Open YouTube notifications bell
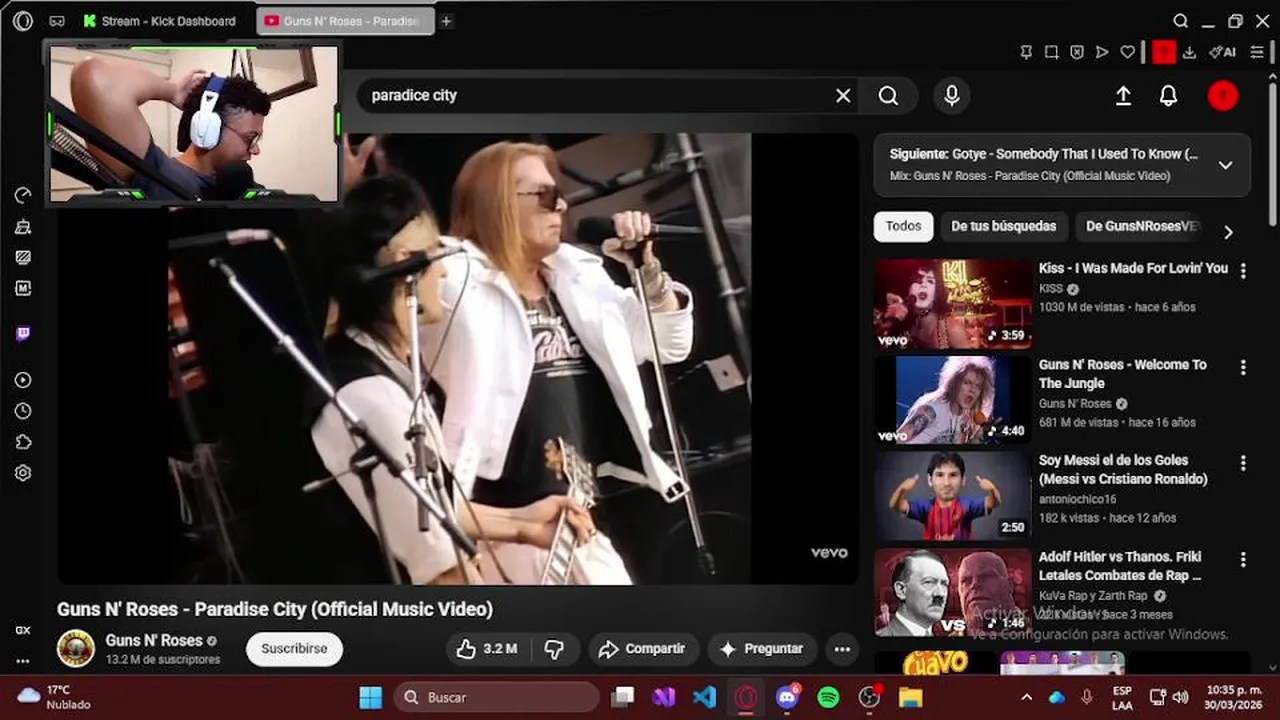1280x720 pixels. tap(1168, 95)
